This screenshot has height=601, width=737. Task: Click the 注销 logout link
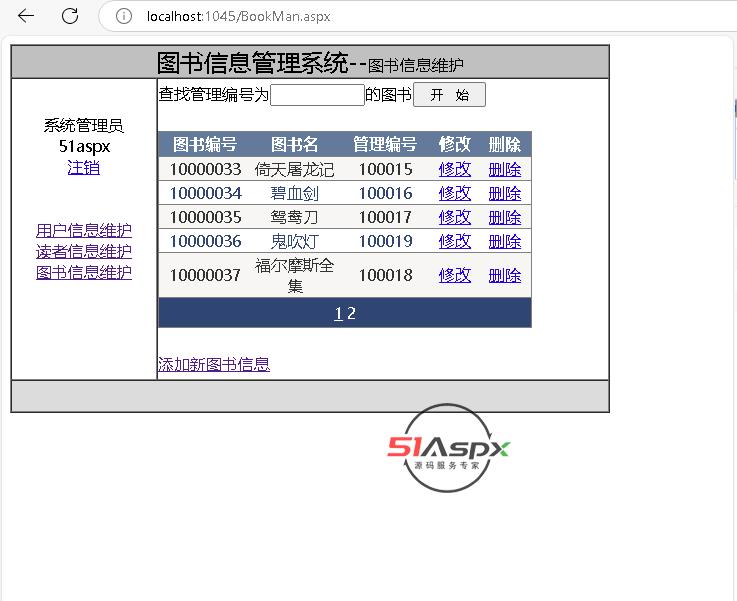click(x=83, y=167)
